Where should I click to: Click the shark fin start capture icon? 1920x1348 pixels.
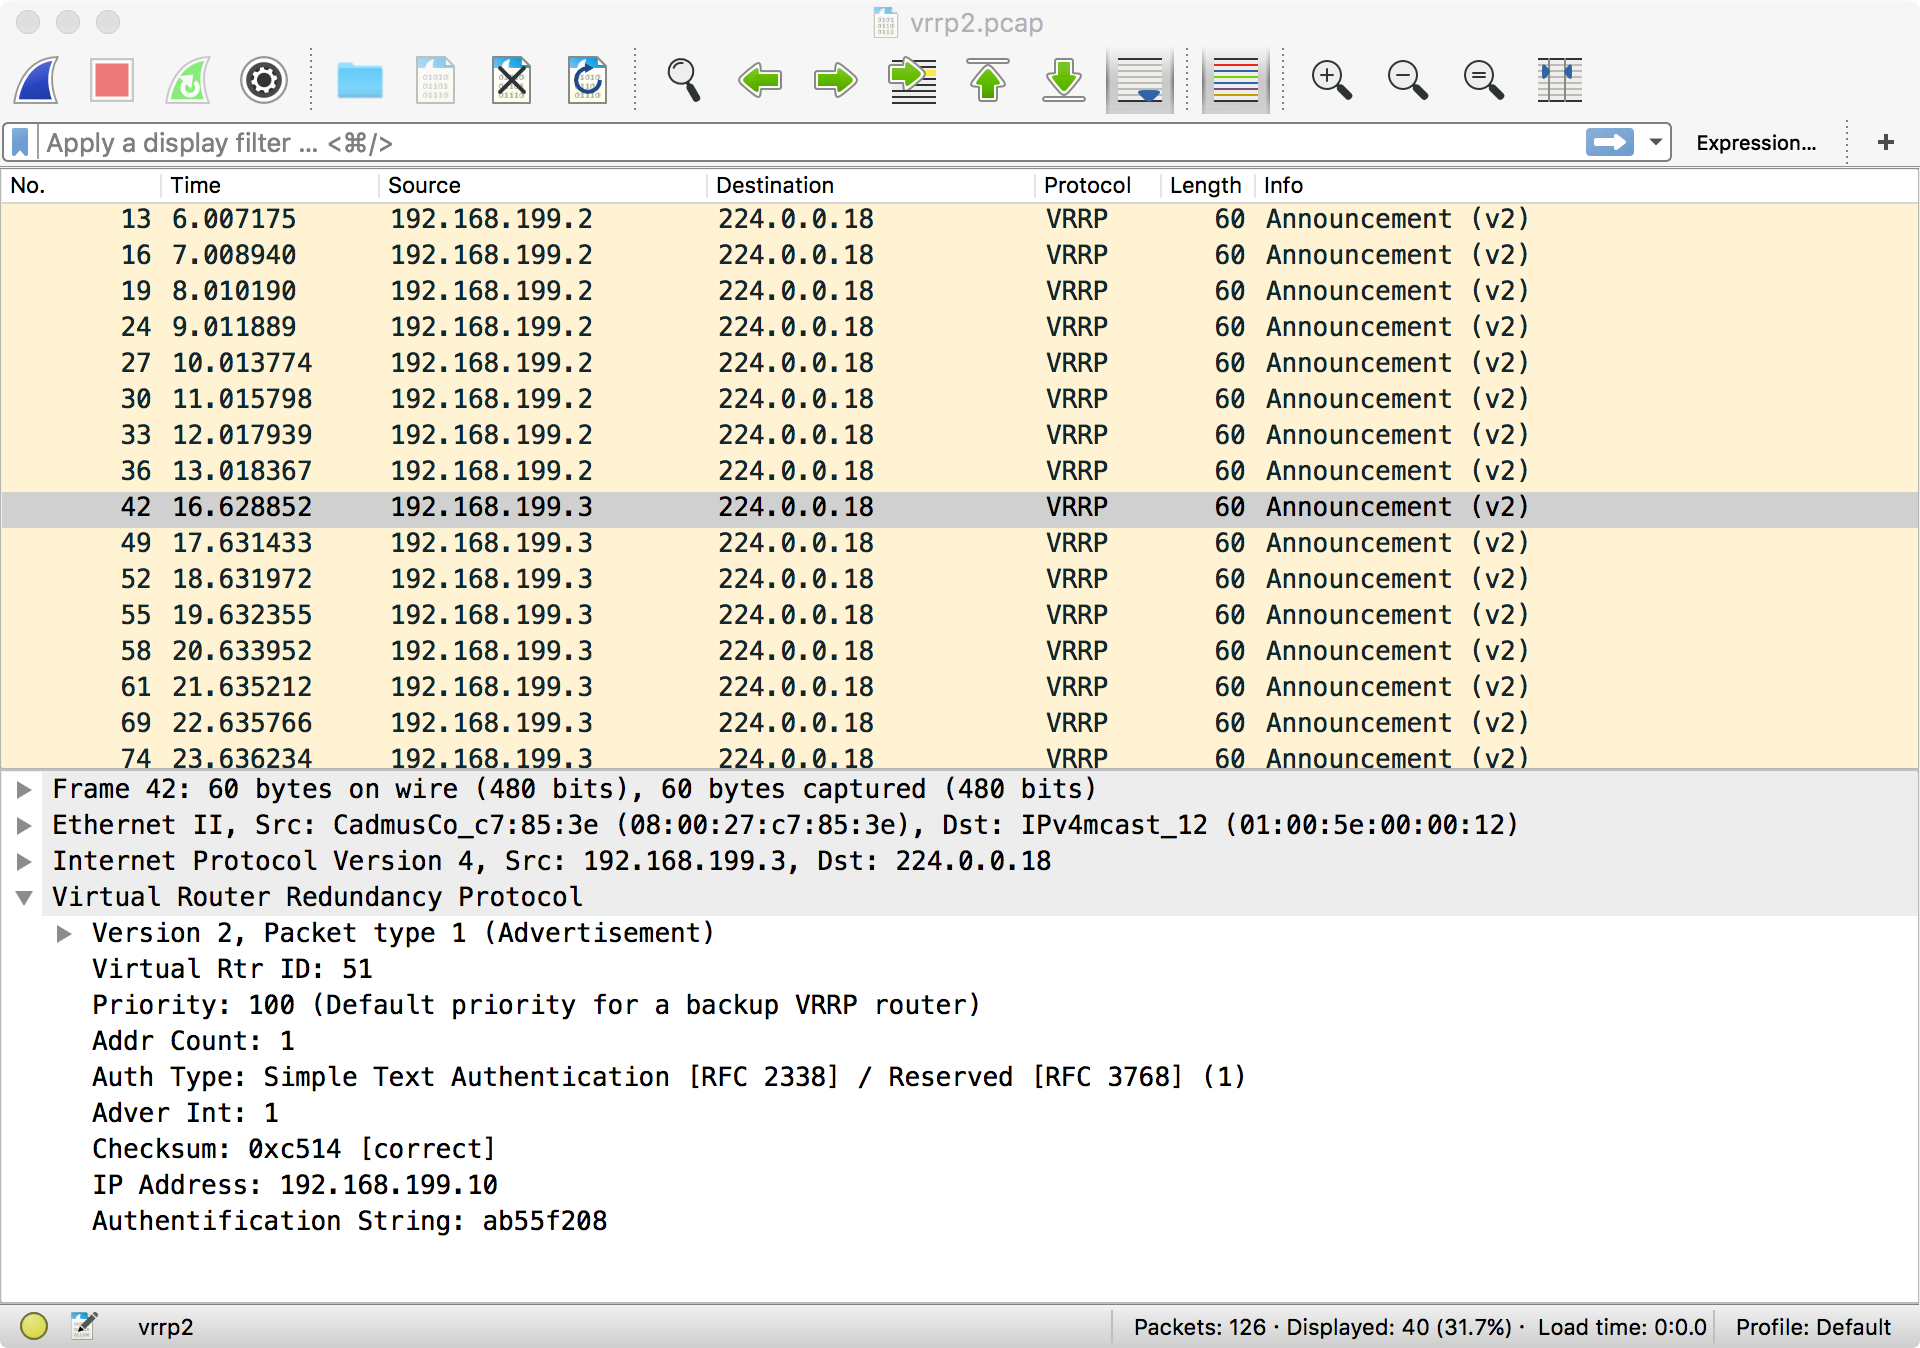(x=38, y=80)
